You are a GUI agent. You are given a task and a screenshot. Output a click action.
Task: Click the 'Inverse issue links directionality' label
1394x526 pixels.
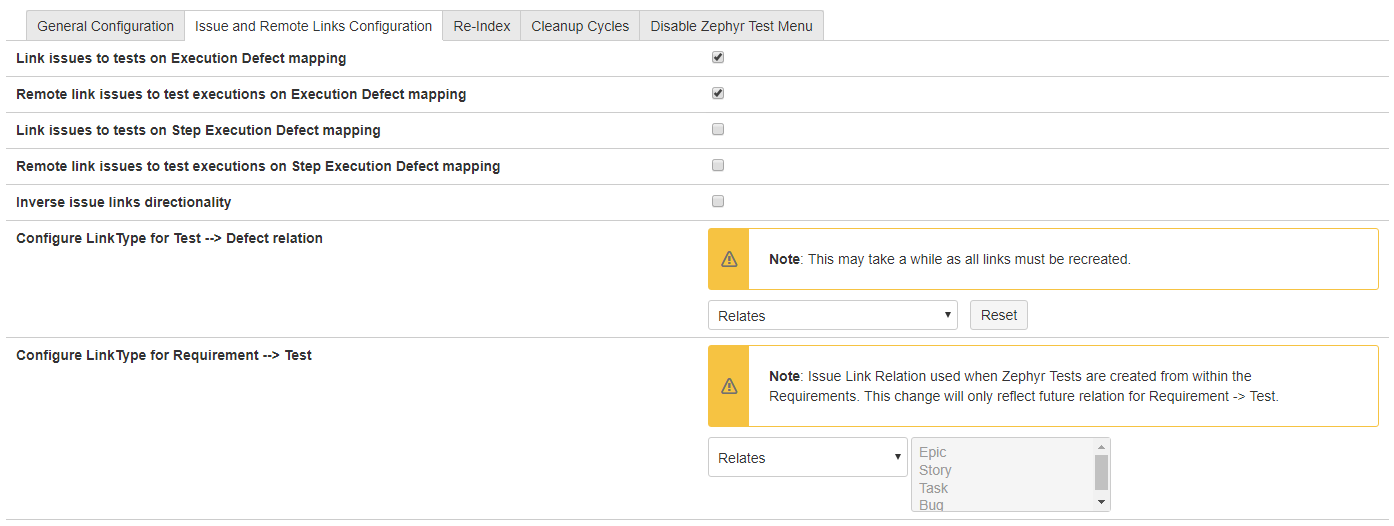coord(124,202)
